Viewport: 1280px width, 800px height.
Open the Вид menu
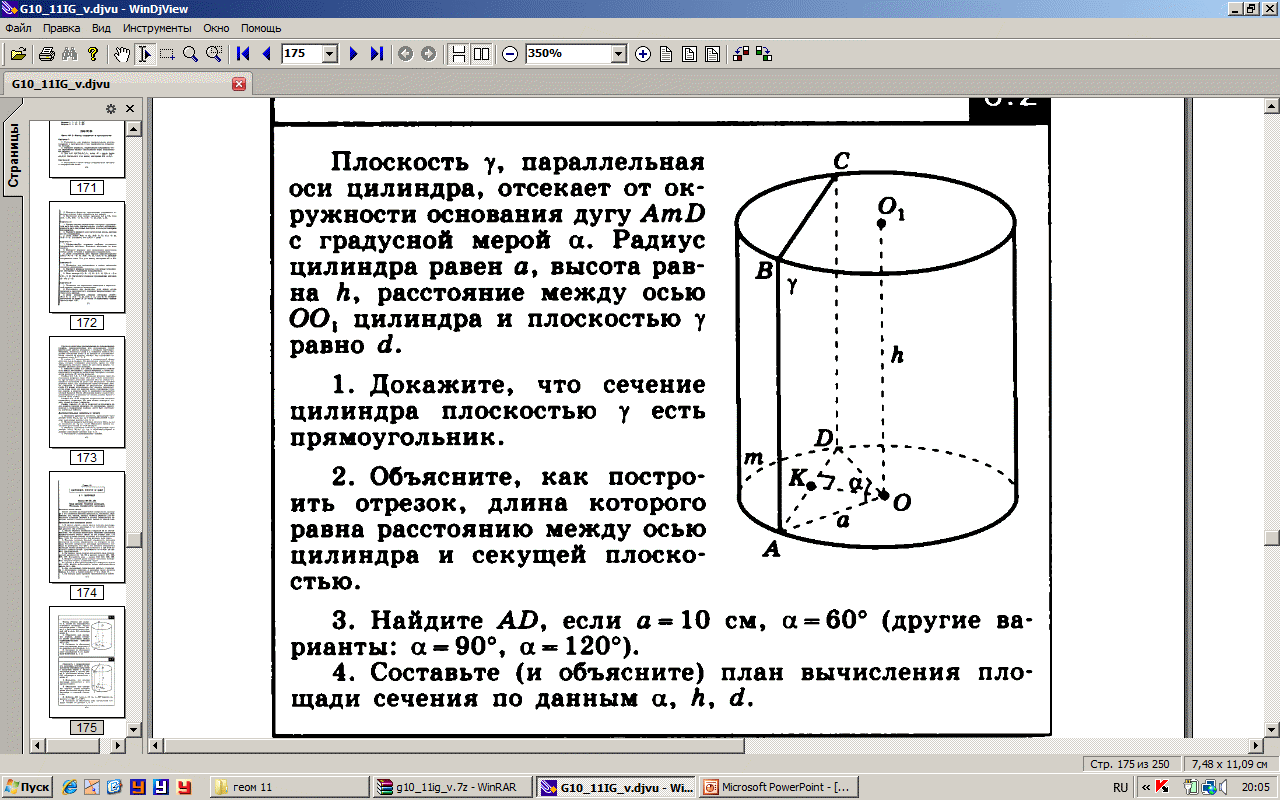click(x=101, y=28)
